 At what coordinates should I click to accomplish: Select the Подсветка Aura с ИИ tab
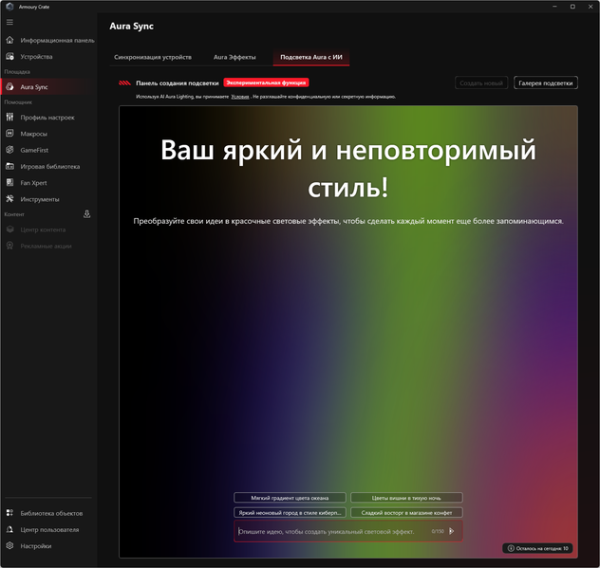click(311, 57)
